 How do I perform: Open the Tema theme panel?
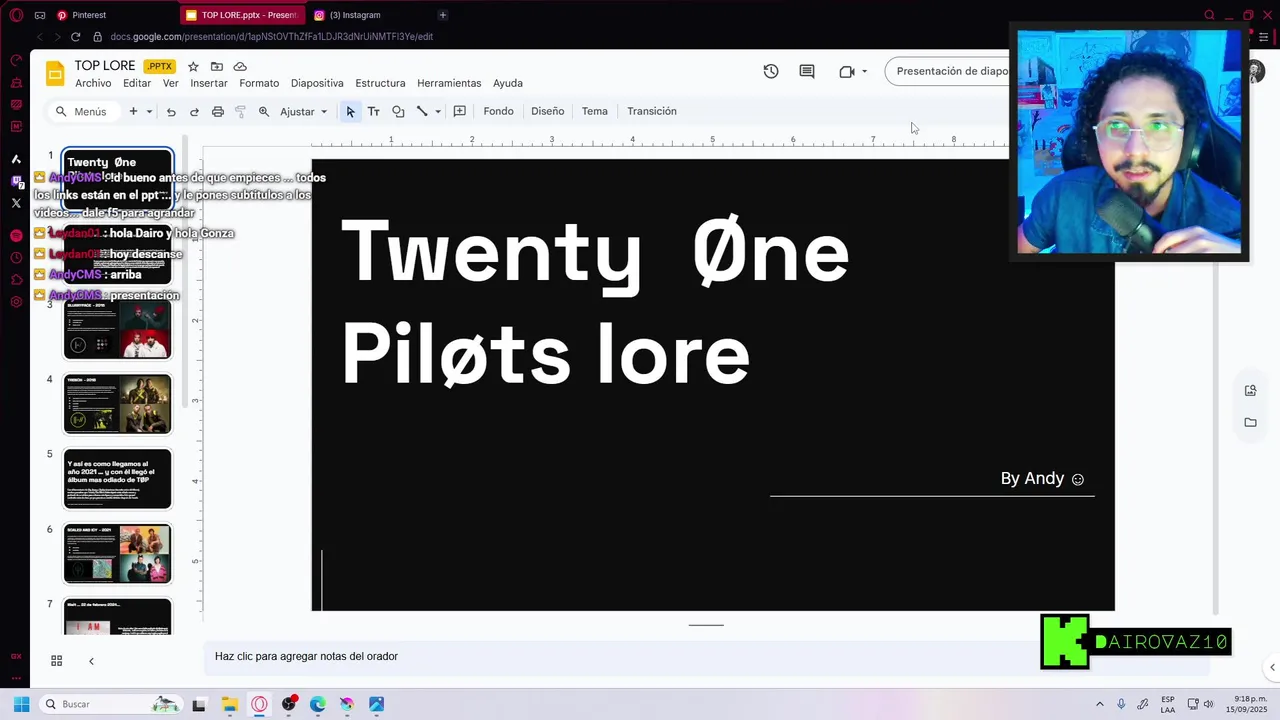click(594, 111)
